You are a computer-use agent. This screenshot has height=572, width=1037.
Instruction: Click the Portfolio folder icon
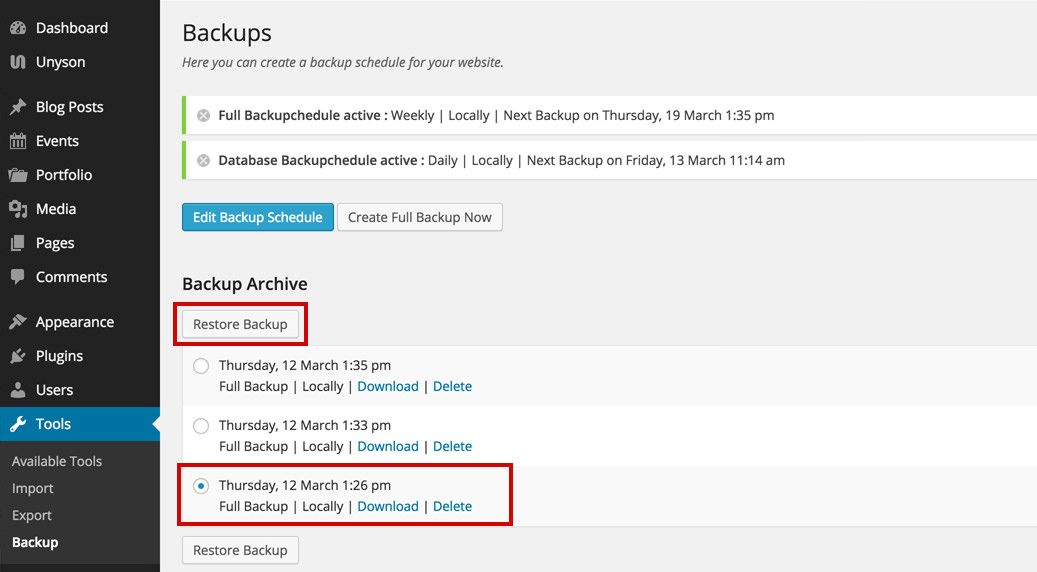point(18,175)
